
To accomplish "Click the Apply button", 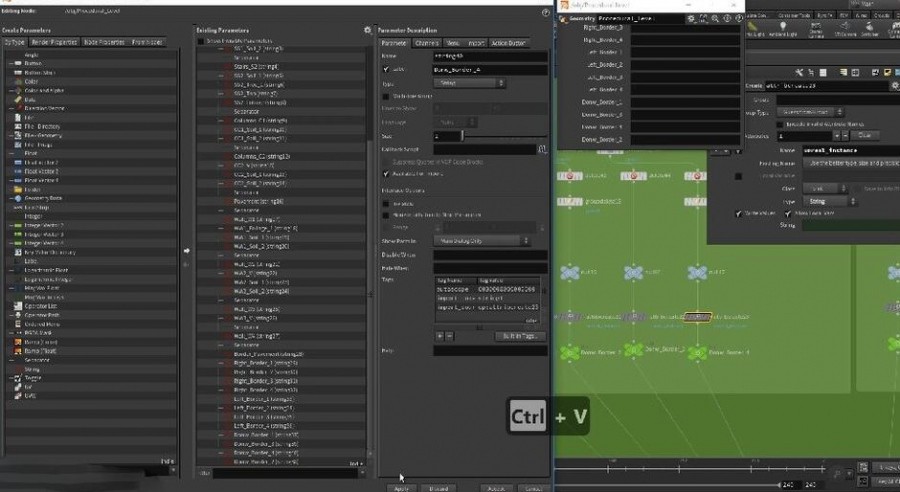I will pyautogui.click(x=401, y=489).
